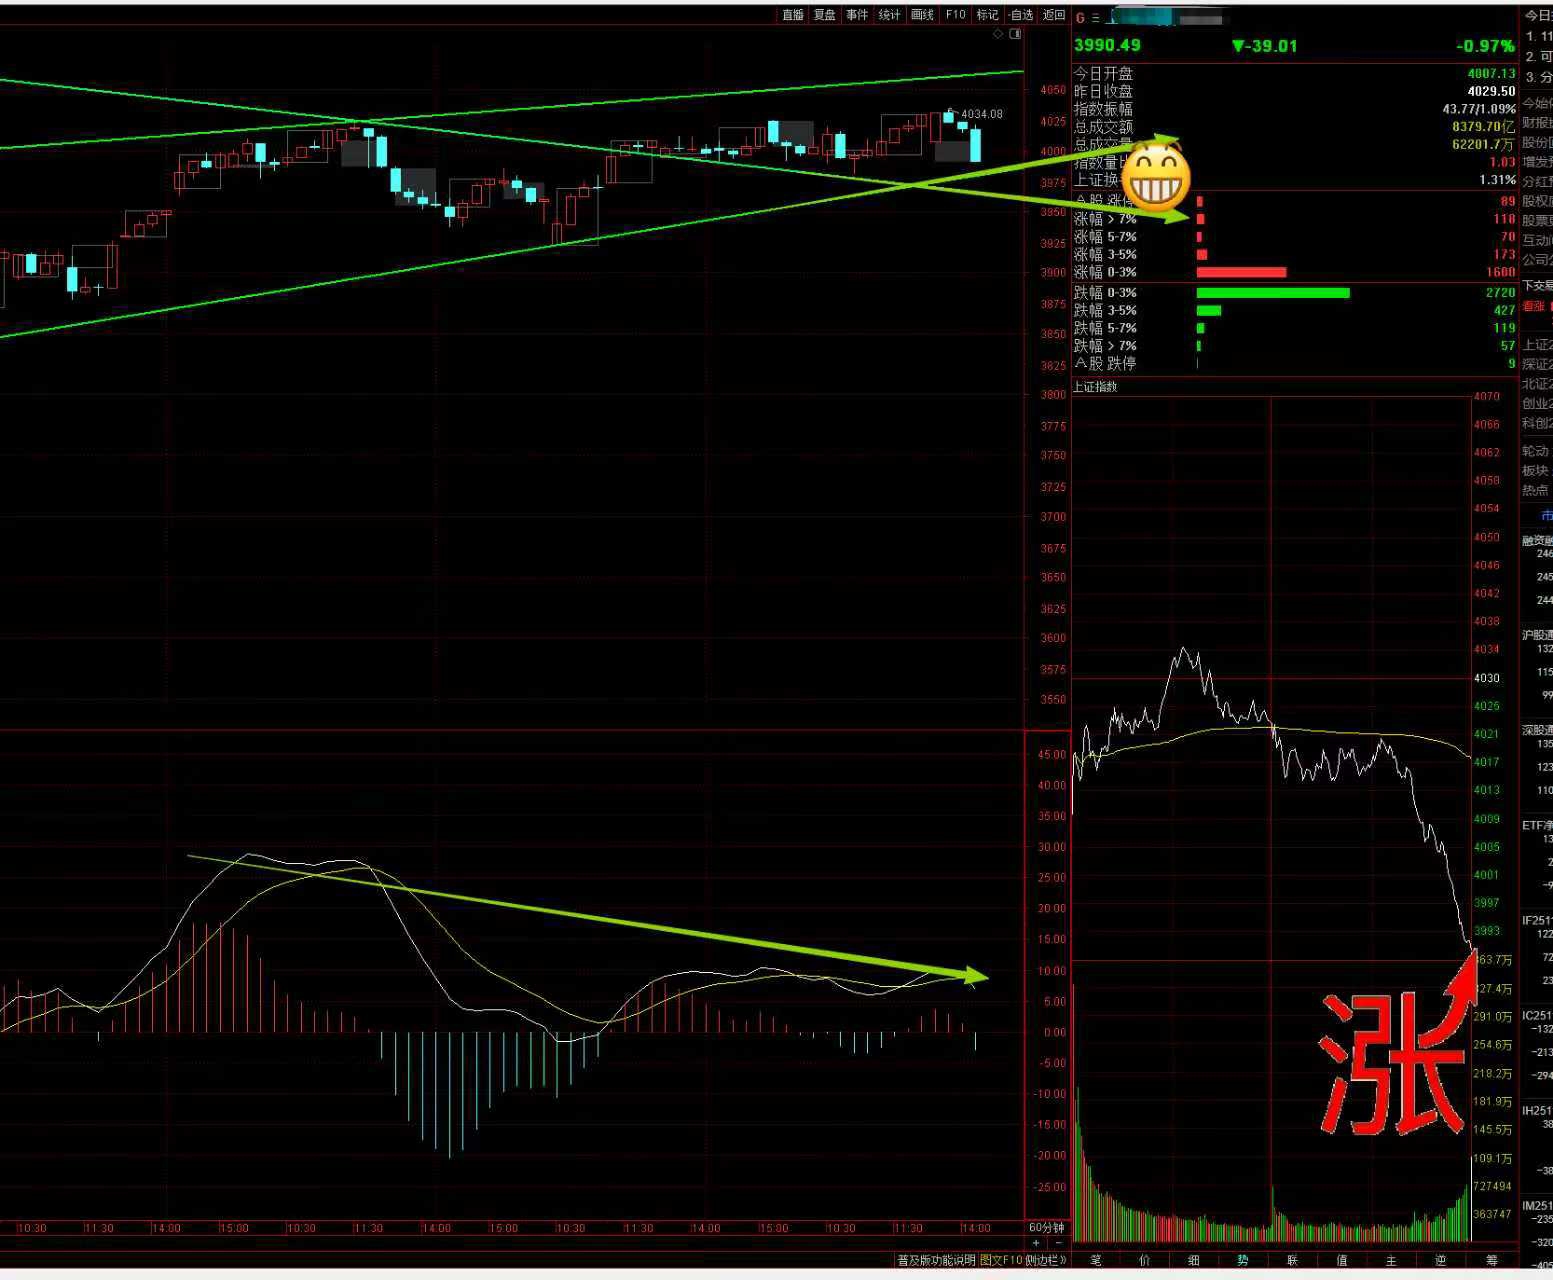The width and height of the screenshot is (1553, 1280).
Task: Open the 复盘 replay toolbar item
Action: click(x=825, y=15)
